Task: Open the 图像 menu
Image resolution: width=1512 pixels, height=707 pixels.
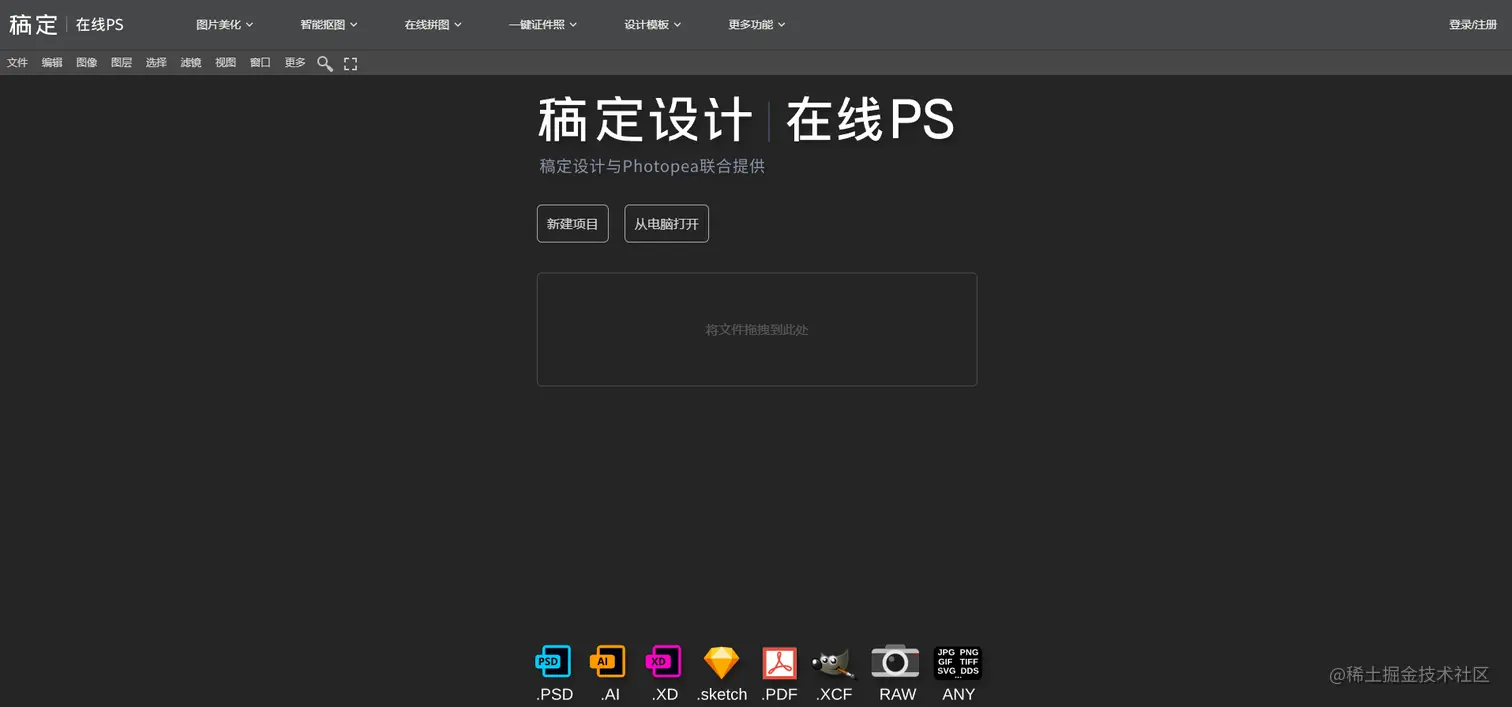Action: click(x=87, y=62)
